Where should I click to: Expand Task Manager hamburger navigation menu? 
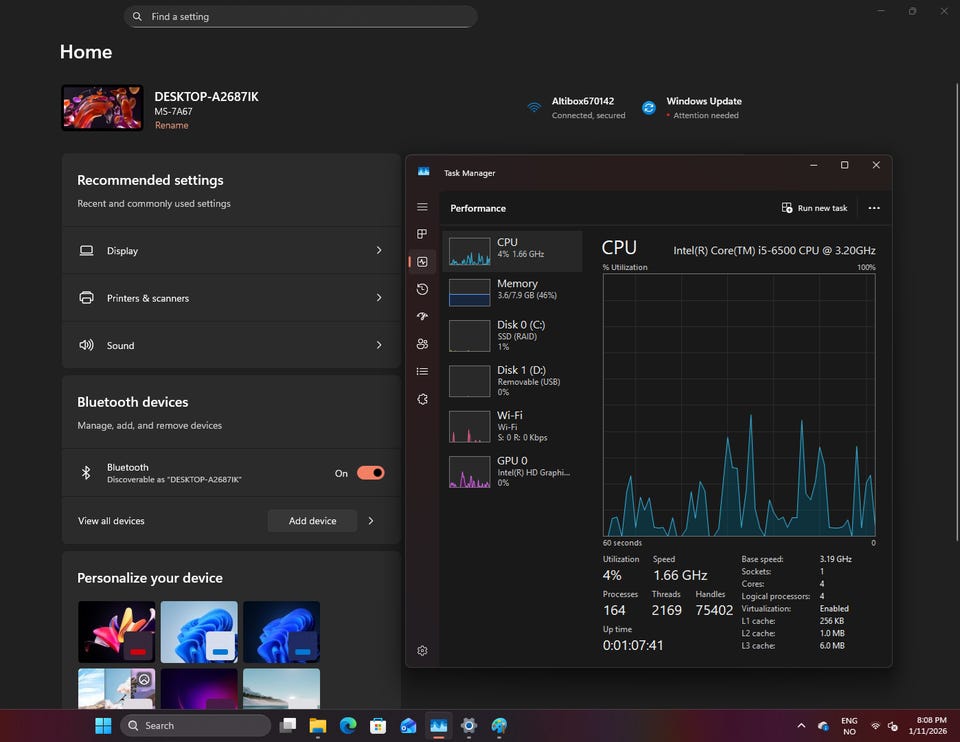422,207
